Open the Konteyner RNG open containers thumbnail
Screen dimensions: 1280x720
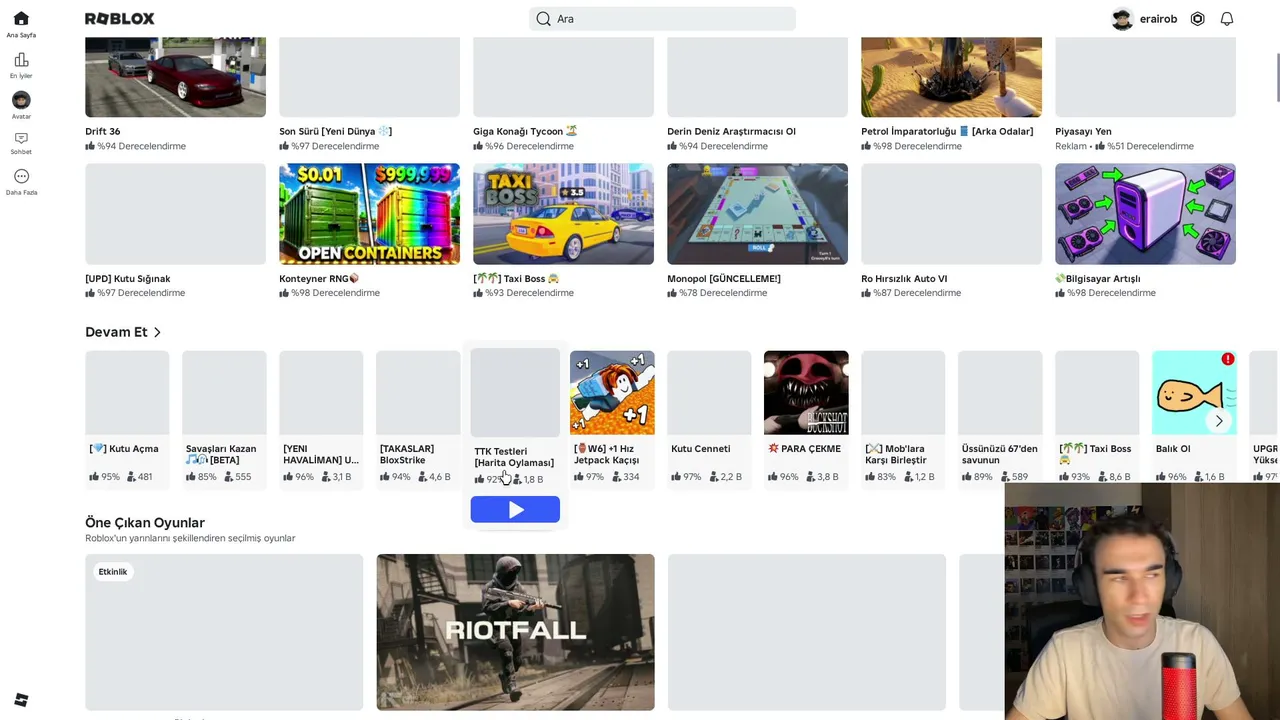pyautogui.click(x=369, y=214)
